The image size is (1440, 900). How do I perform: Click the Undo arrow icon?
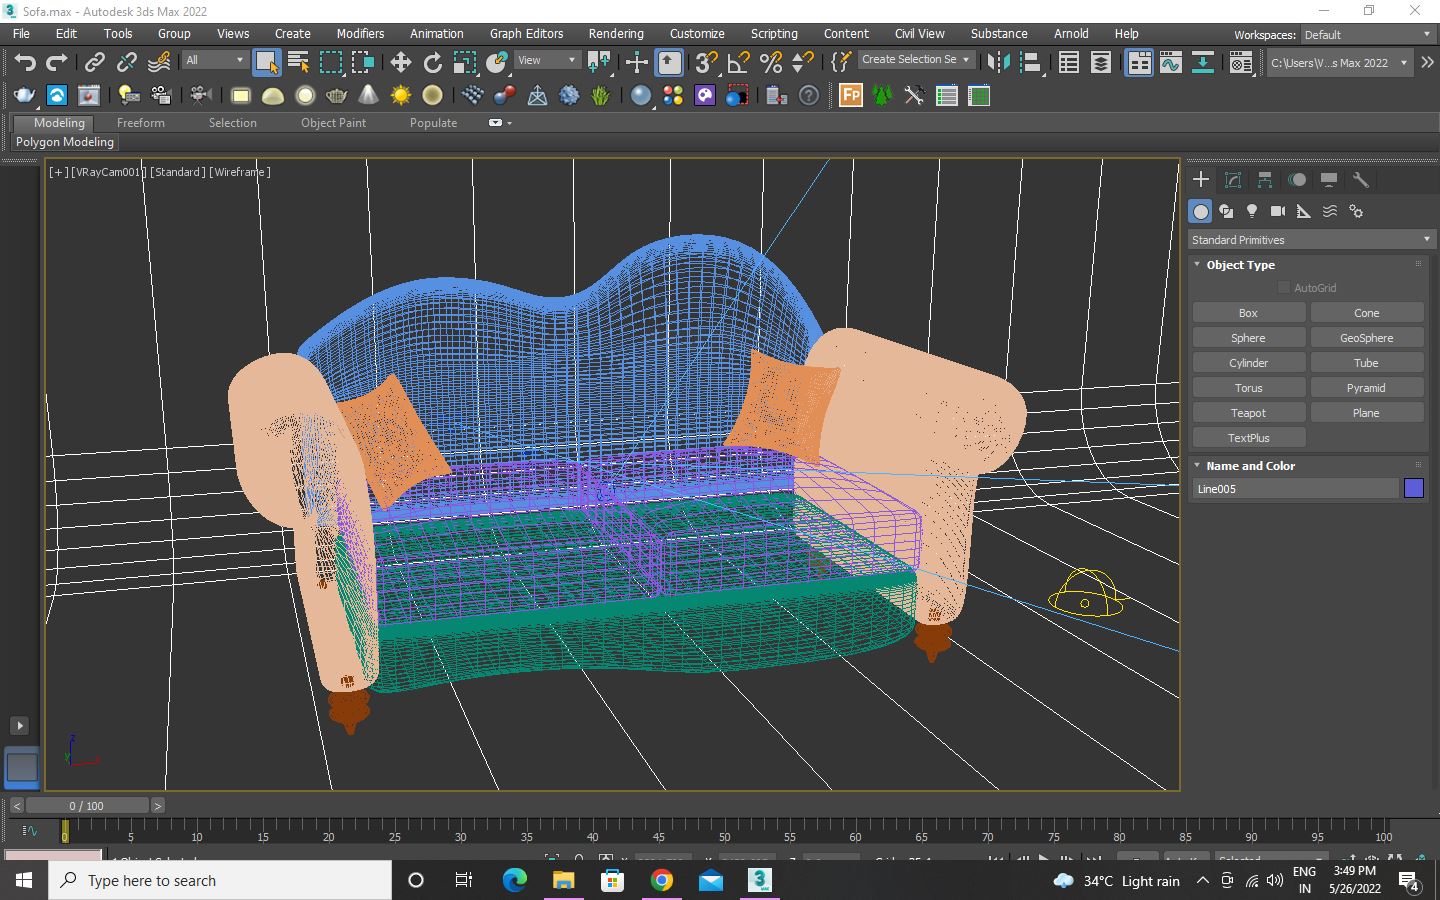(25, 63)
